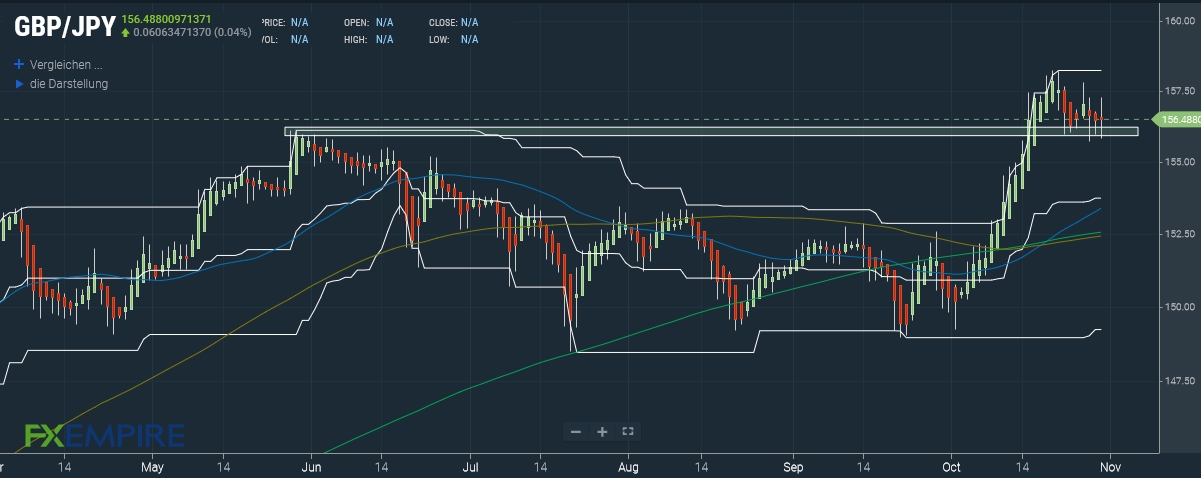The height and width of the screenshot is (478, 1201).
Task: Click the CLOSE N/A readout
Action: click(x=454, y=22)
